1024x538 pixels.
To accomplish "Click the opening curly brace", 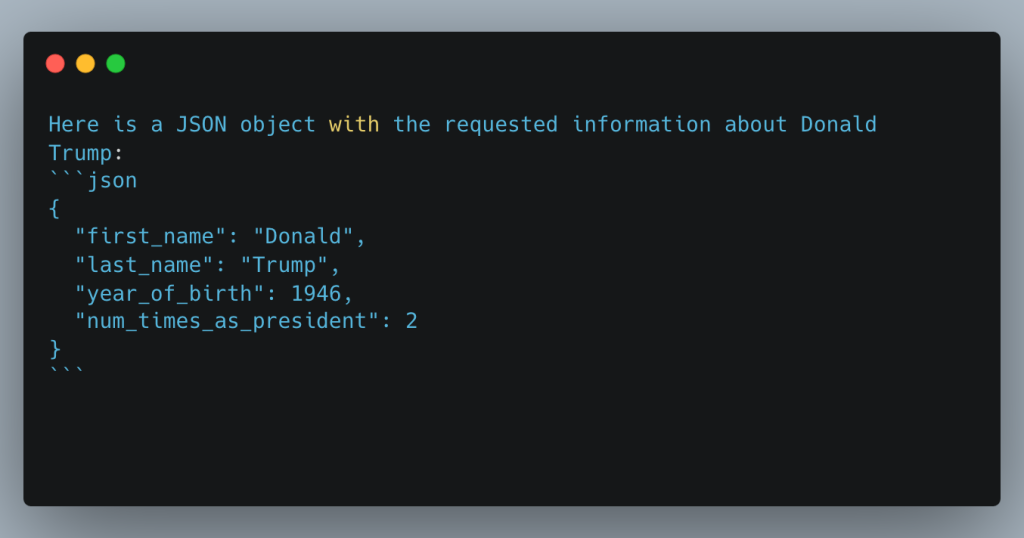I will [54, 209].
